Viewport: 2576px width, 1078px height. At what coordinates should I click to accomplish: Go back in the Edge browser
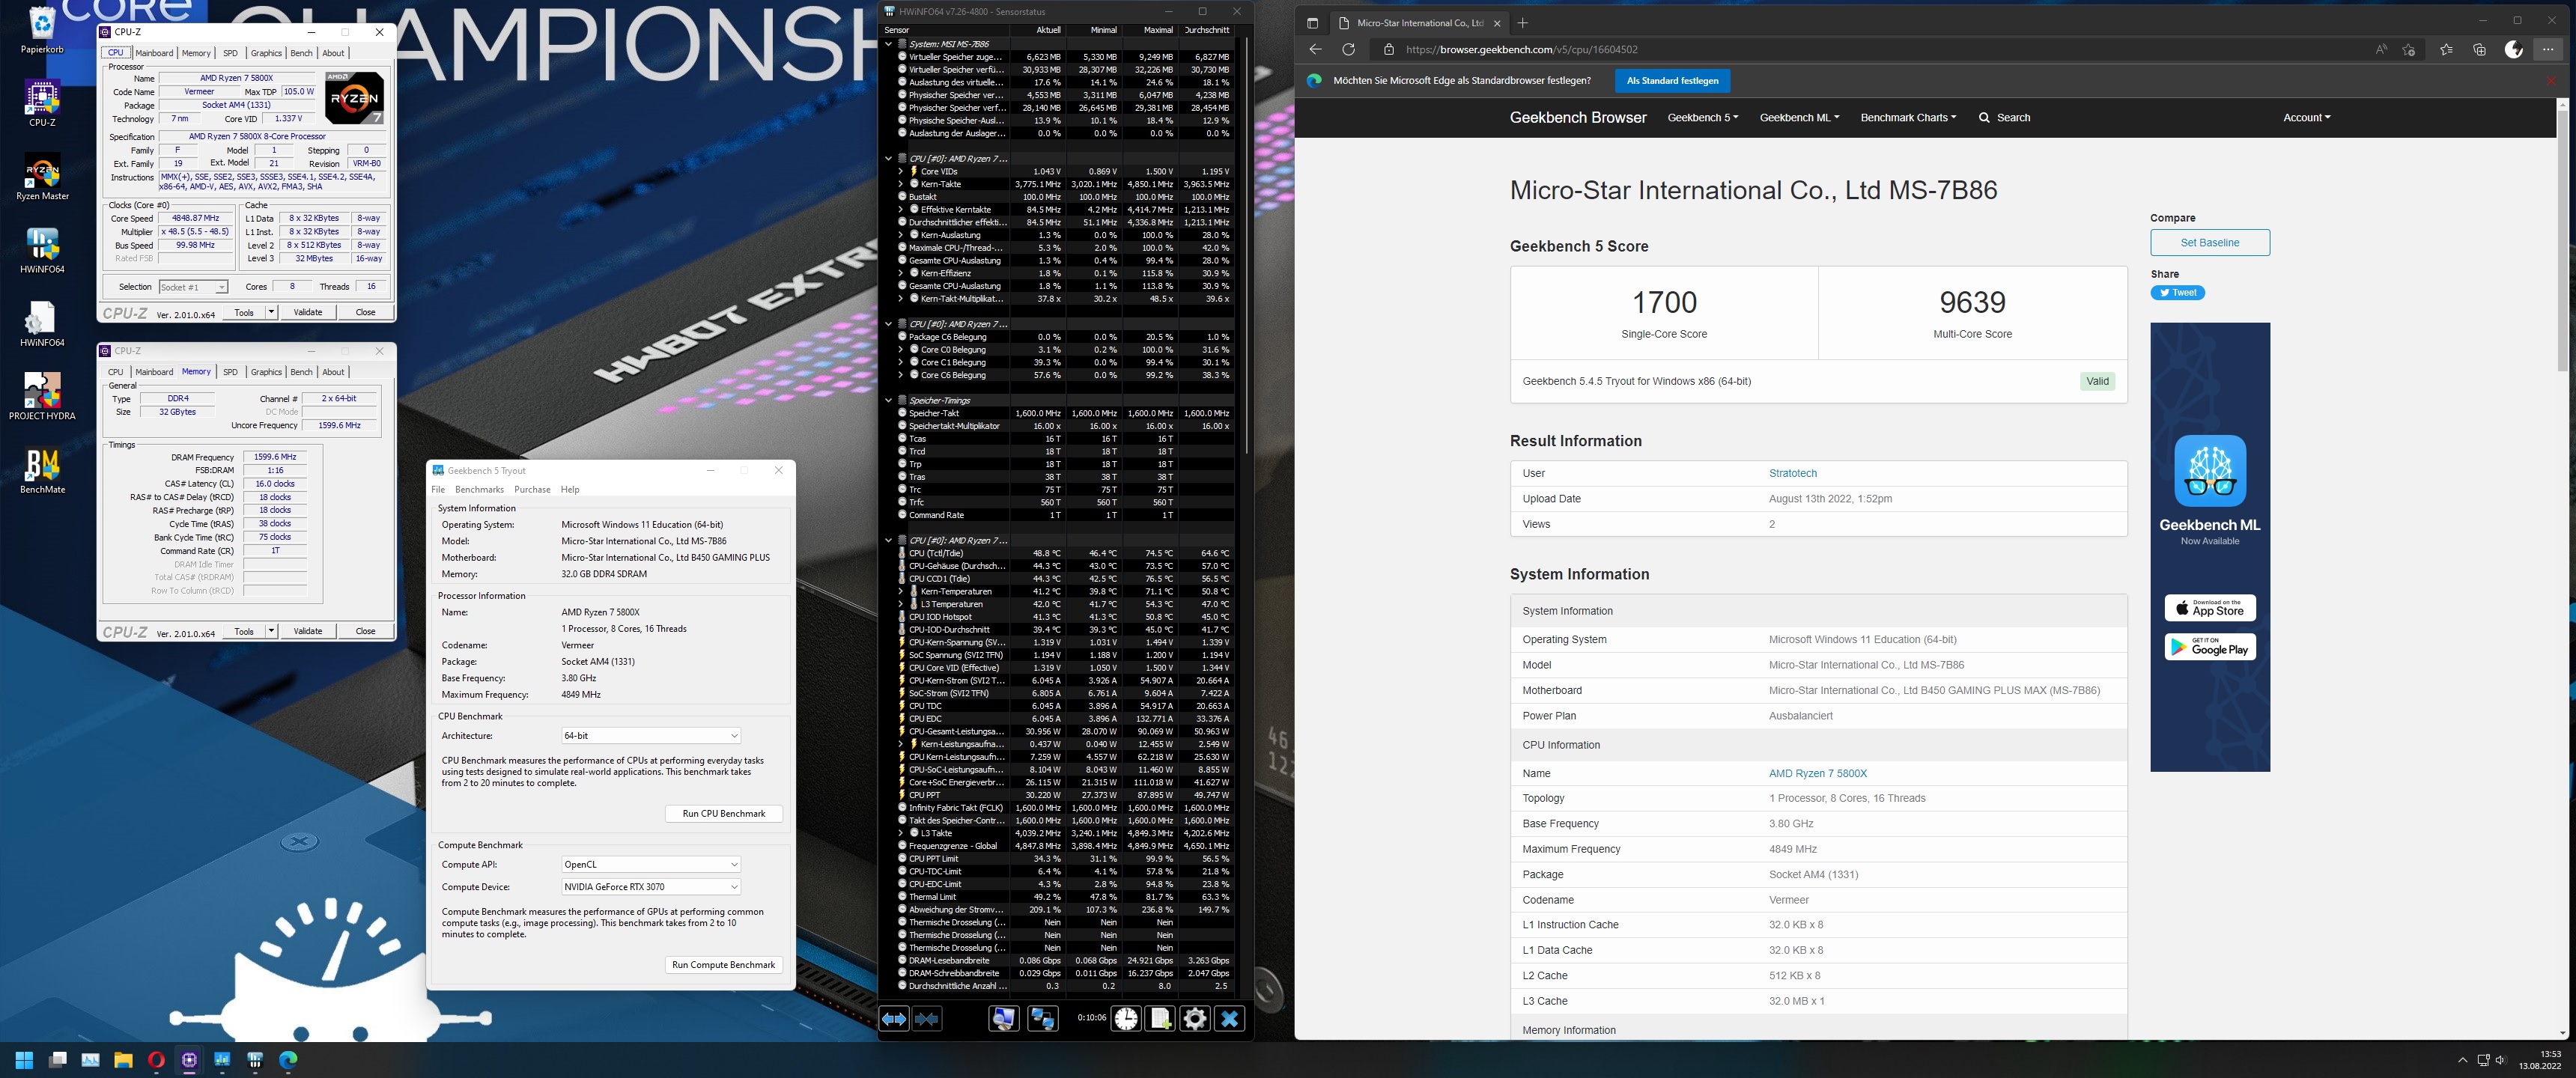coord(1315,49)
